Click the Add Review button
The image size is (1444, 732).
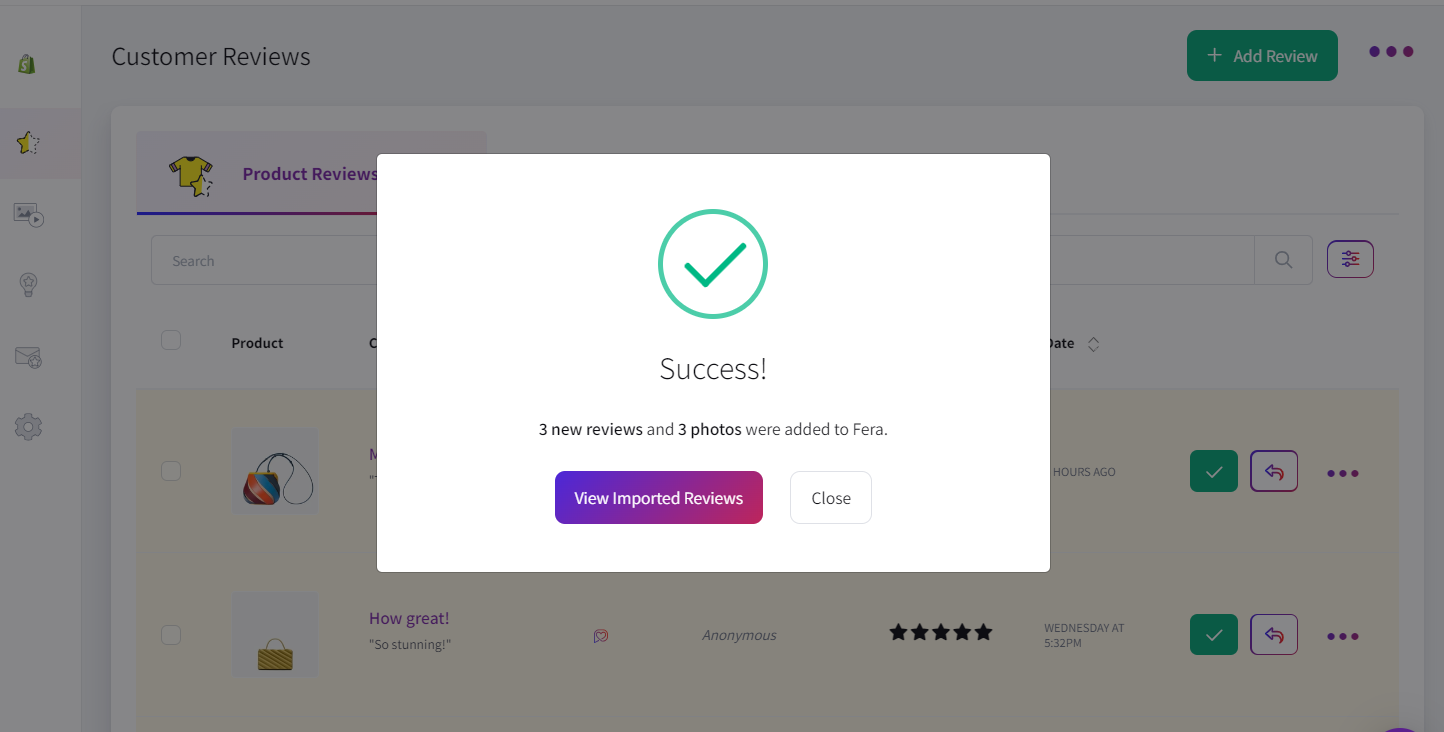[x=1261, y=56]
